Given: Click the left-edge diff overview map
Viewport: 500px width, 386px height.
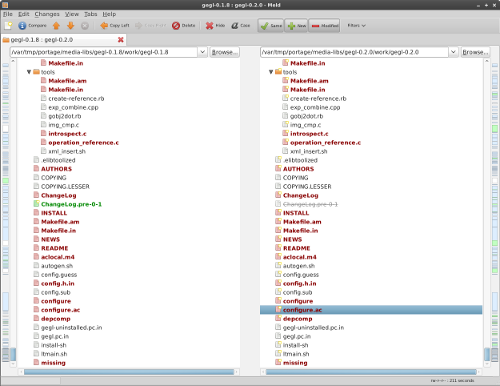Looking at the screenshot, I should (6, 212).
